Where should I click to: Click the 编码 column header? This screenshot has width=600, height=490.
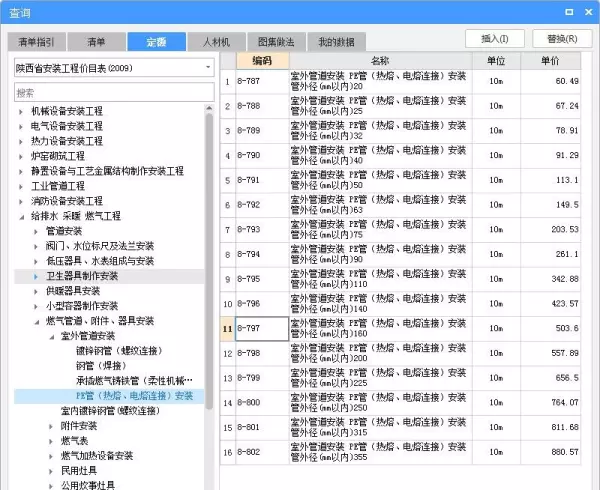click(x=262, y=60)
